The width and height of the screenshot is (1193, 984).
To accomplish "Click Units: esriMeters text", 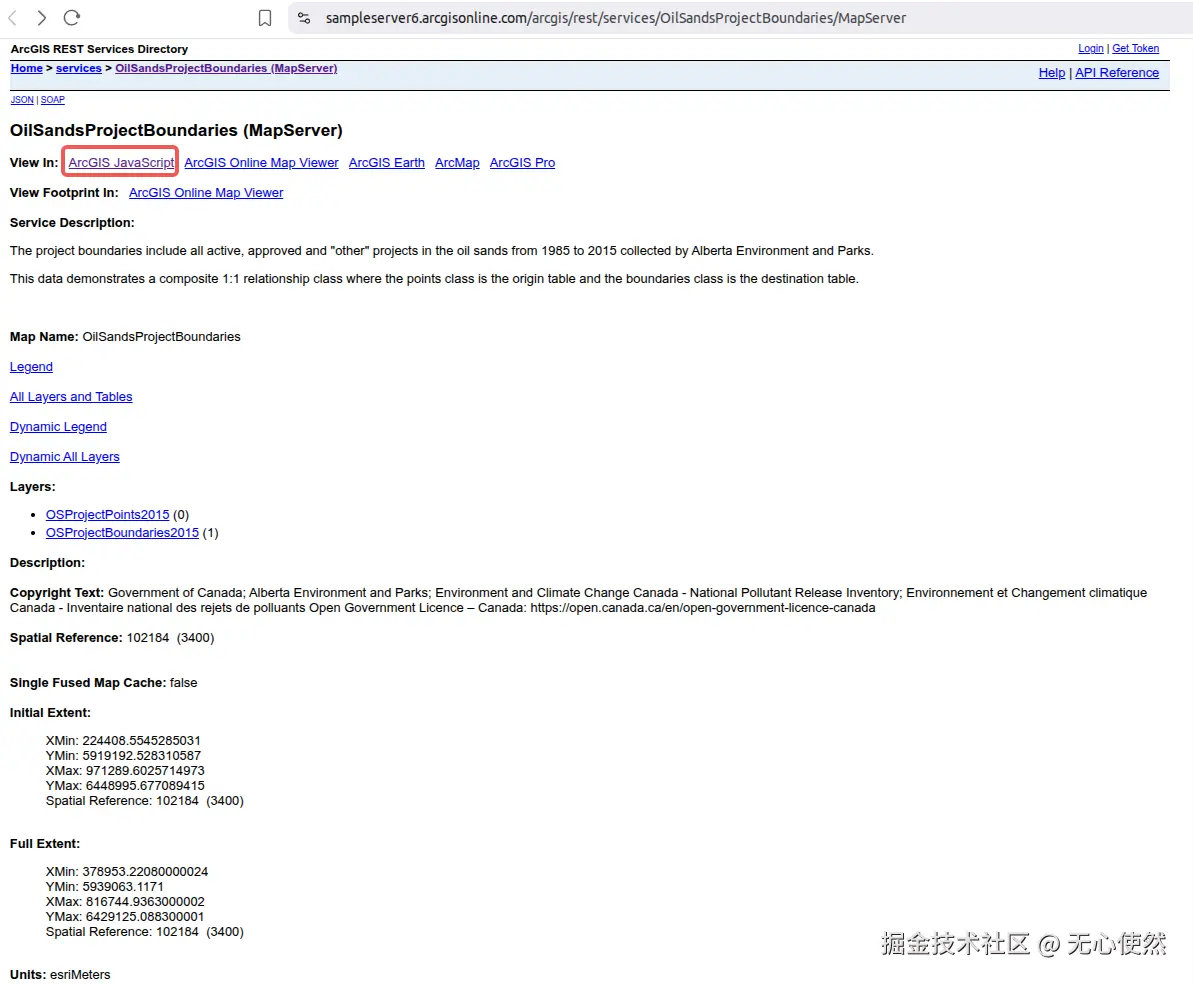I will point(60,976).
